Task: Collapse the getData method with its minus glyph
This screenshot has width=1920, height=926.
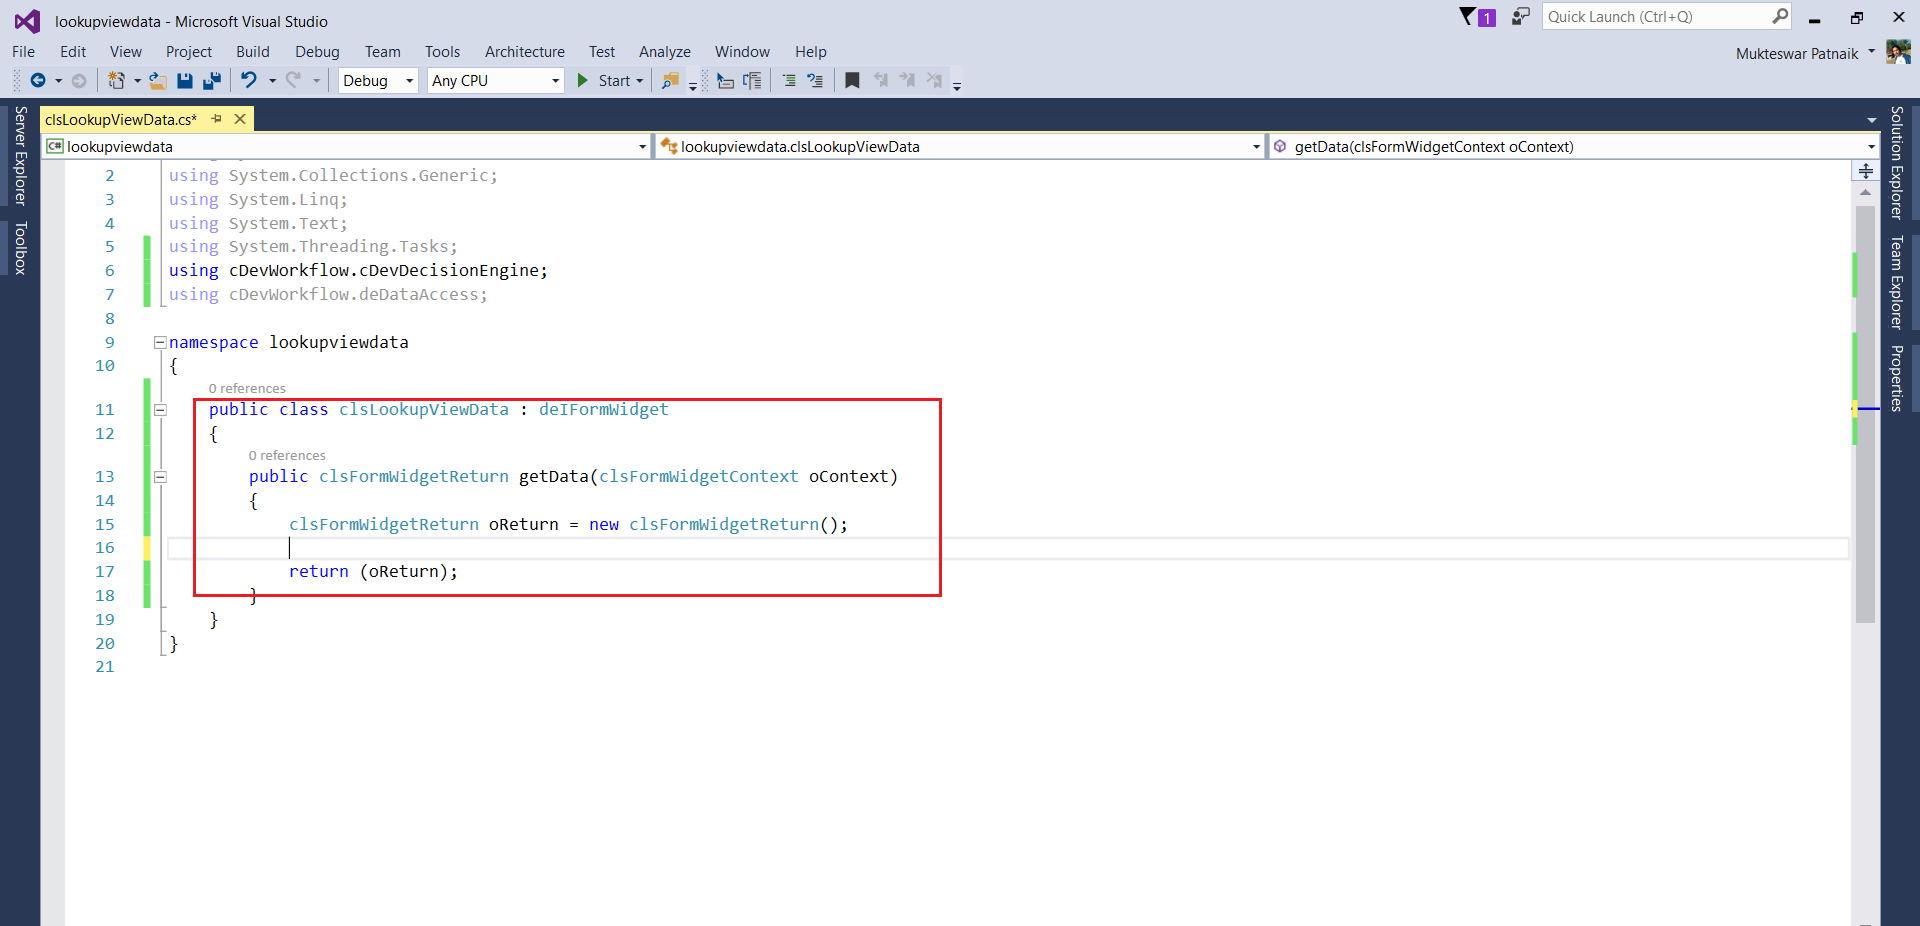Action: point(160,477)
